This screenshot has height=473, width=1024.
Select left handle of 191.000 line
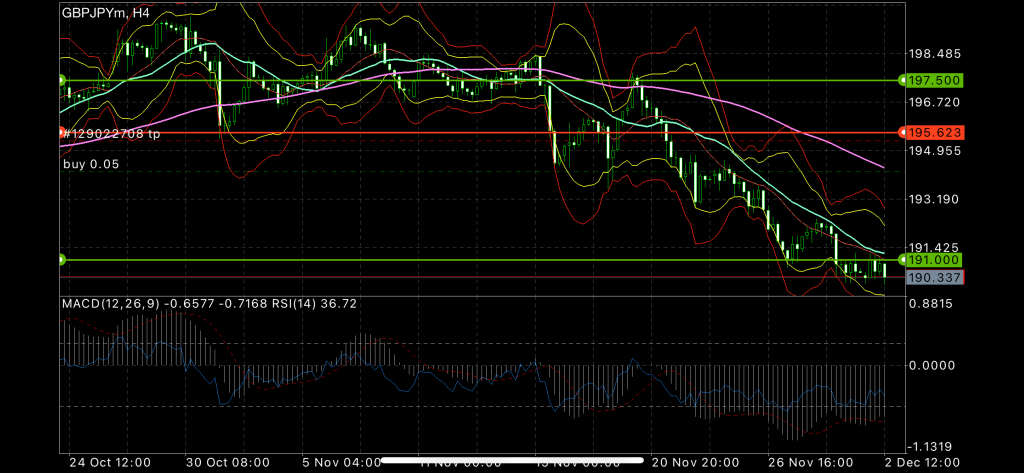62,260
